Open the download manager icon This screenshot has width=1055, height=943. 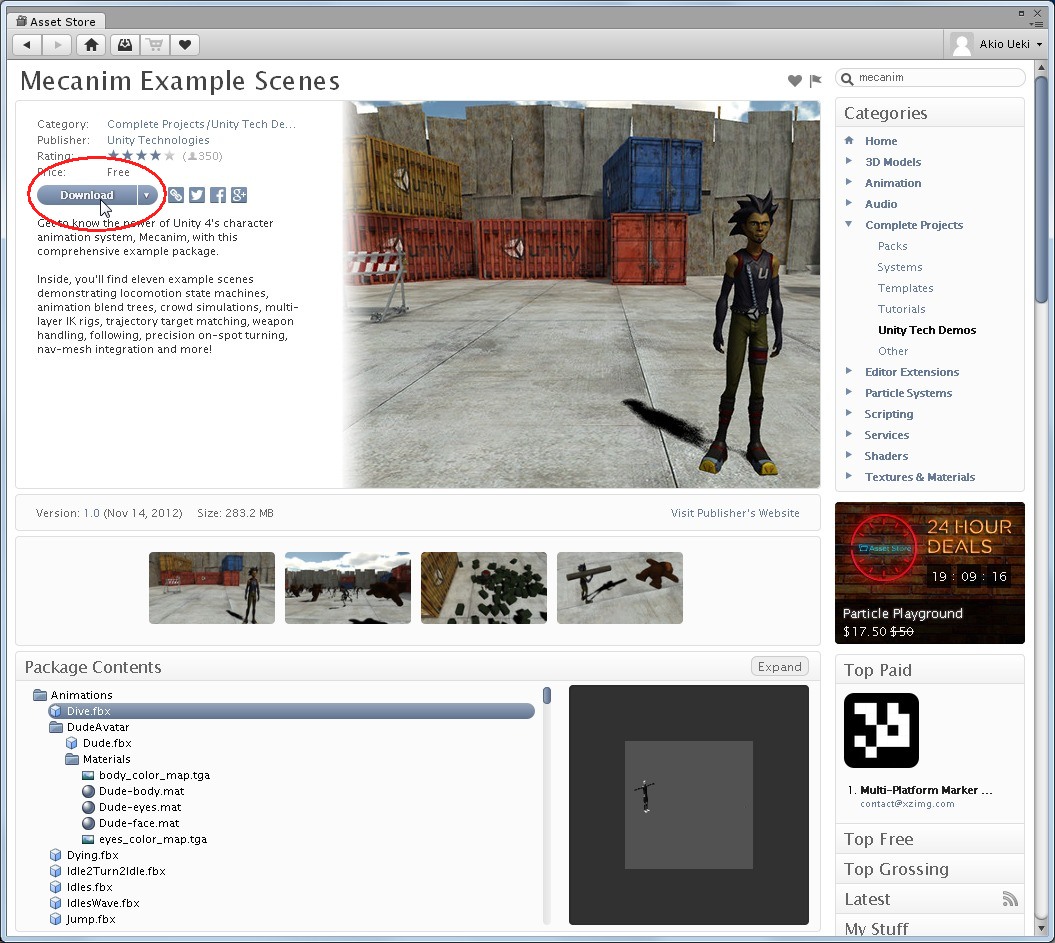[125, 45]
